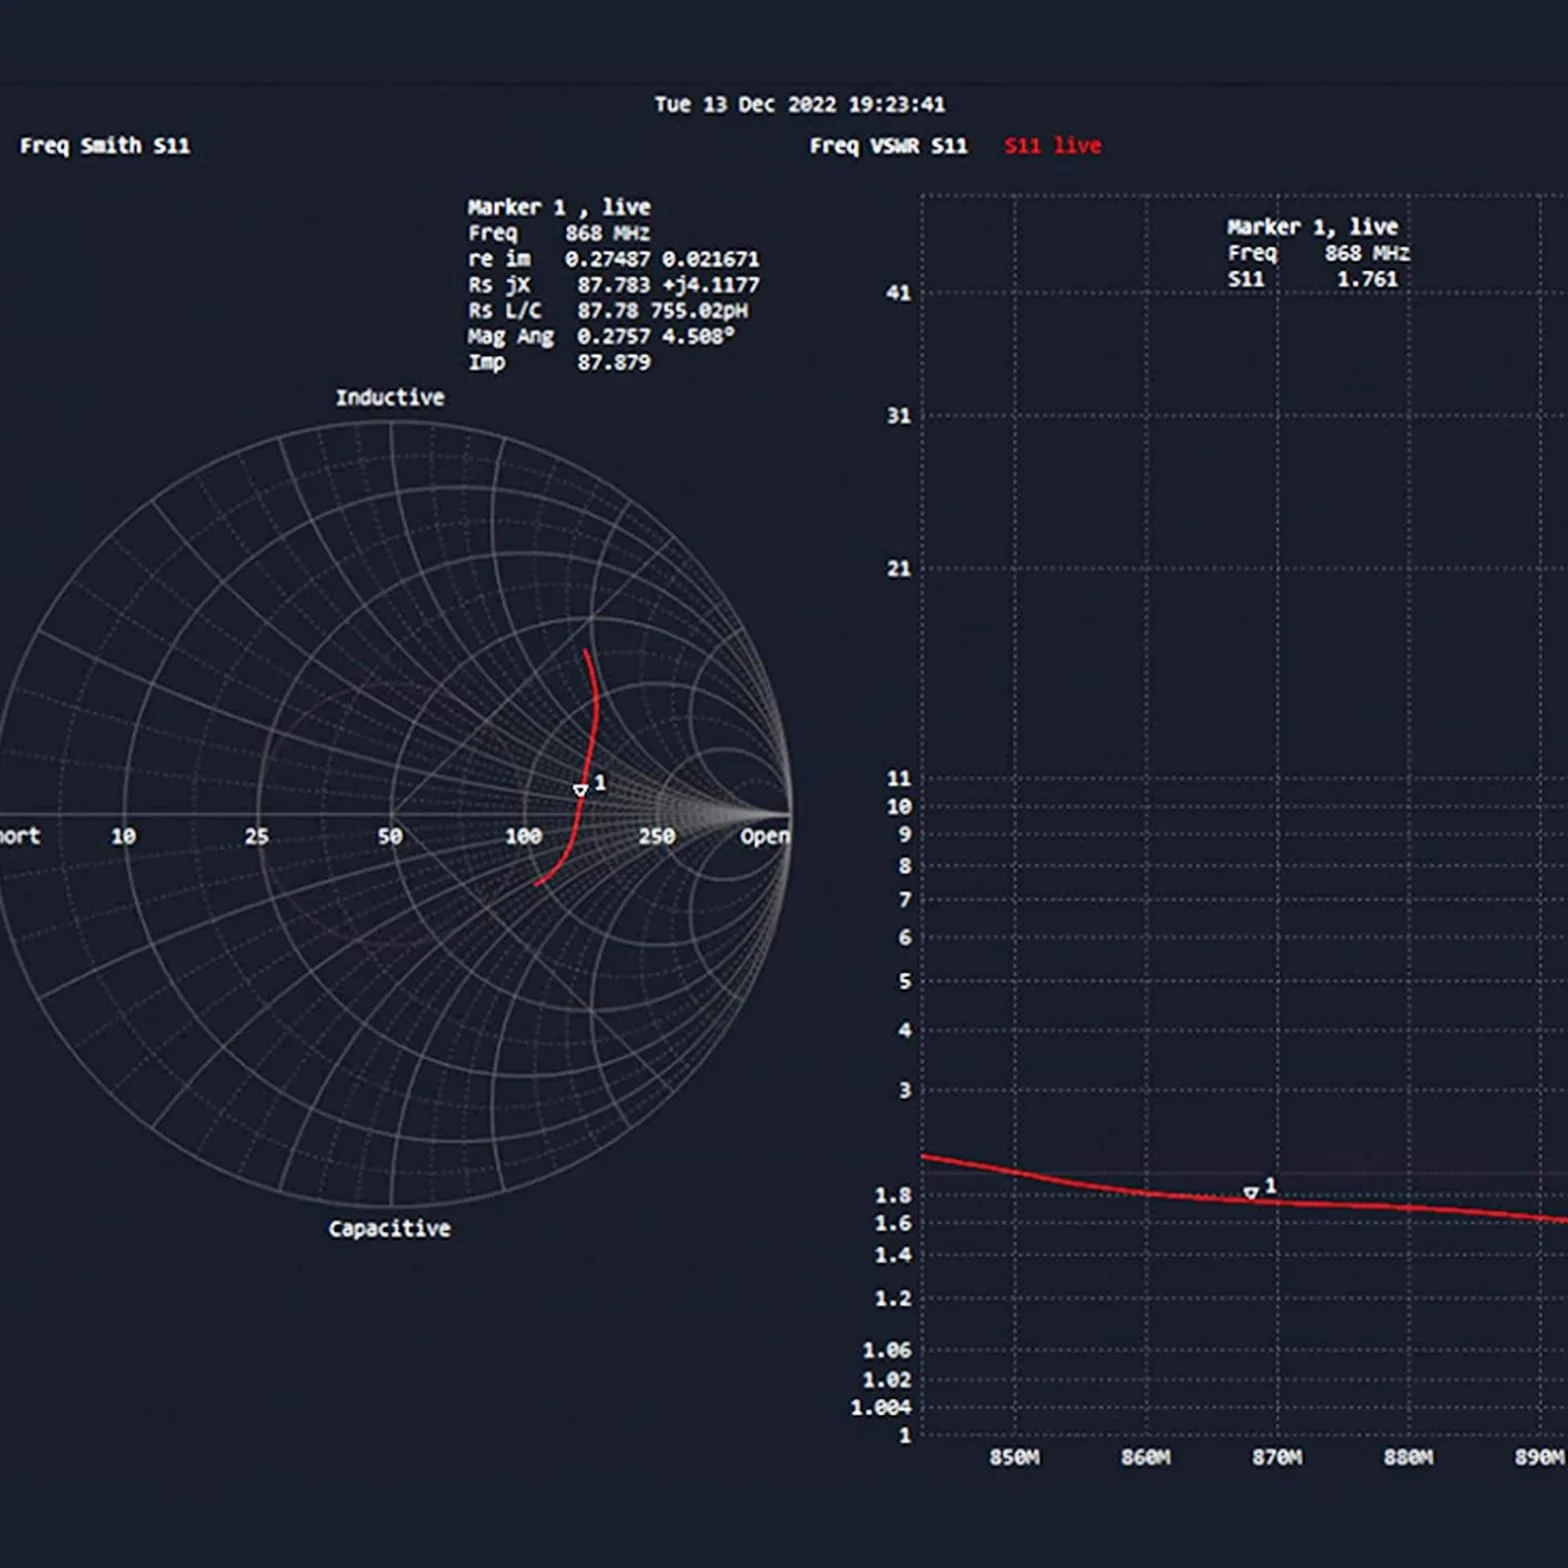Click the '1.8' VSWR axis label

tap(893, 1195)
